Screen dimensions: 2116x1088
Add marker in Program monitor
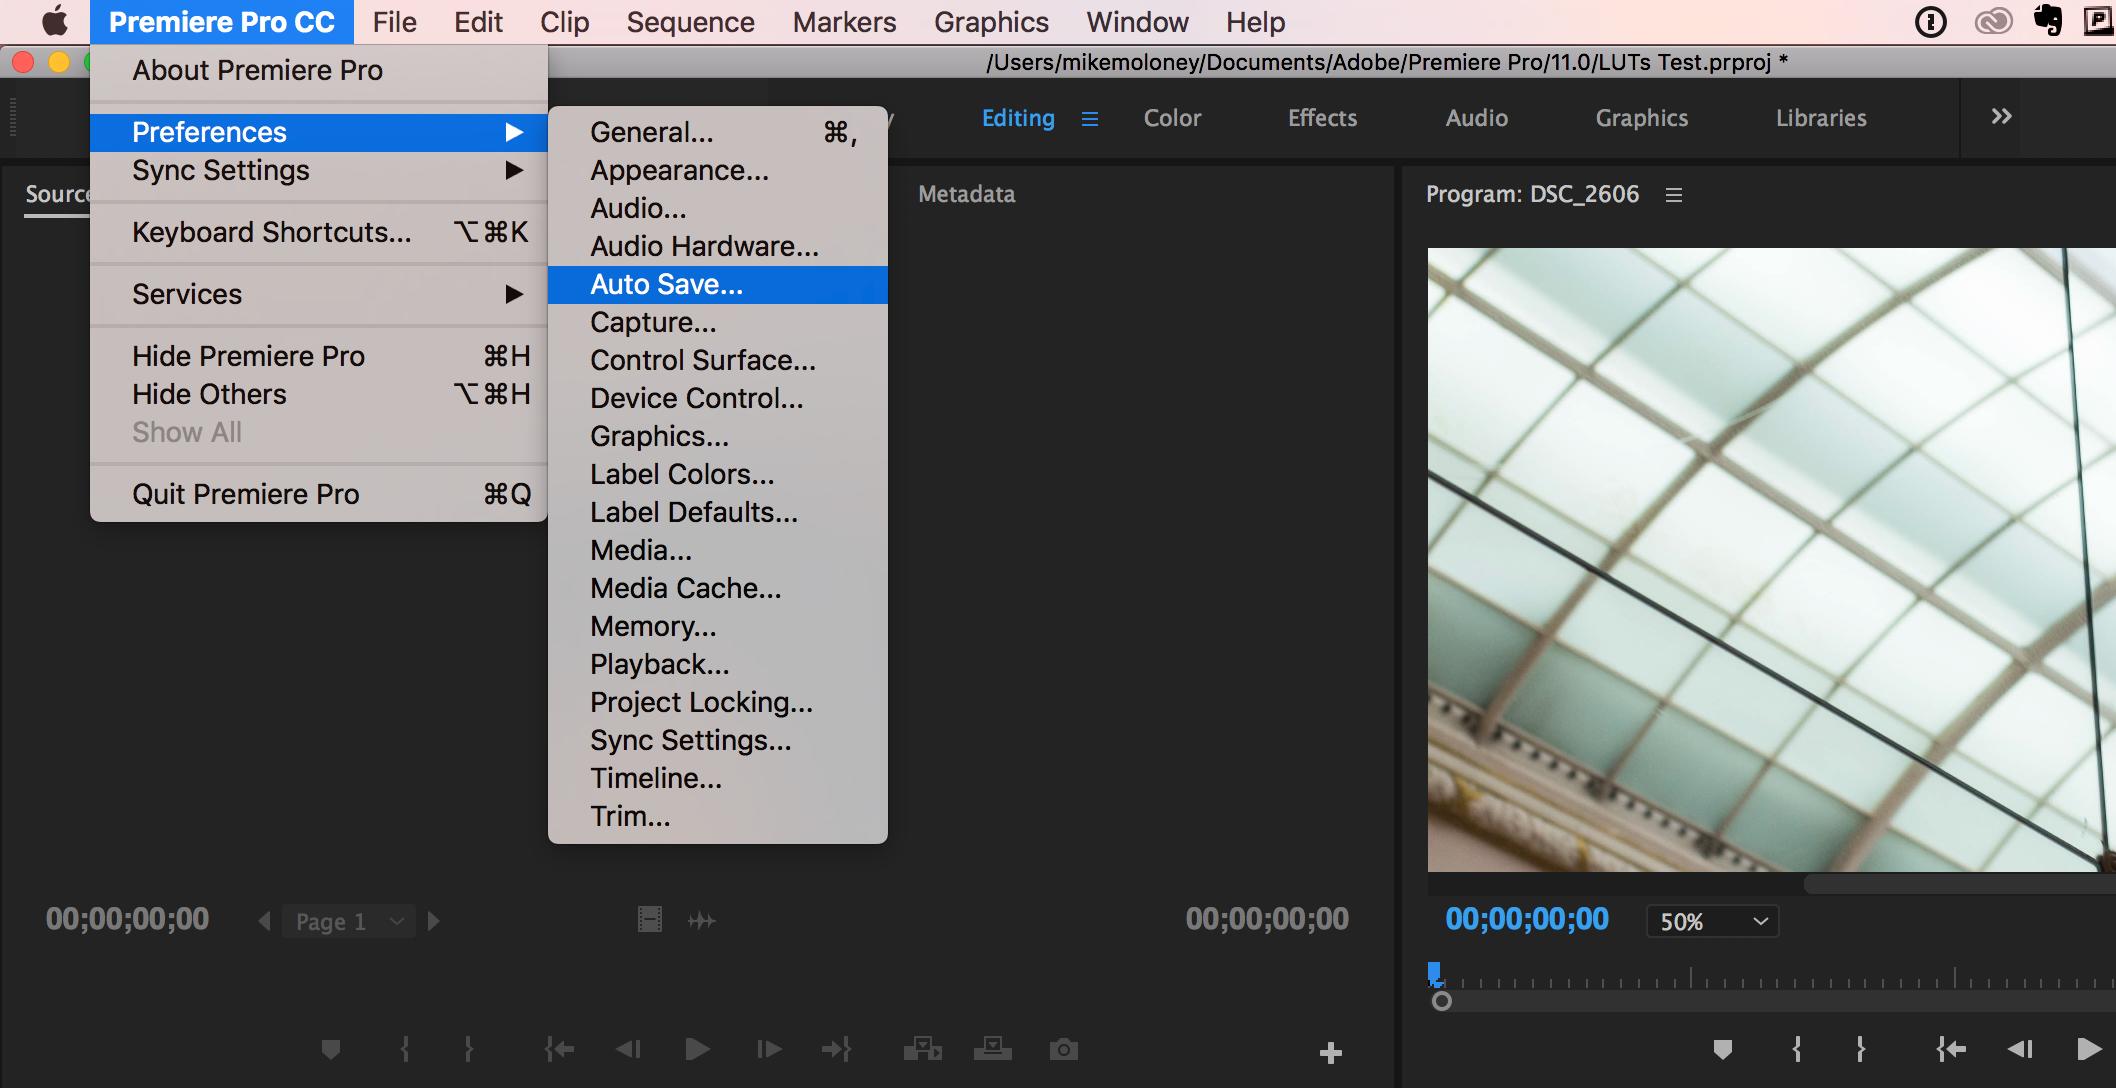pos(1722,1049)
